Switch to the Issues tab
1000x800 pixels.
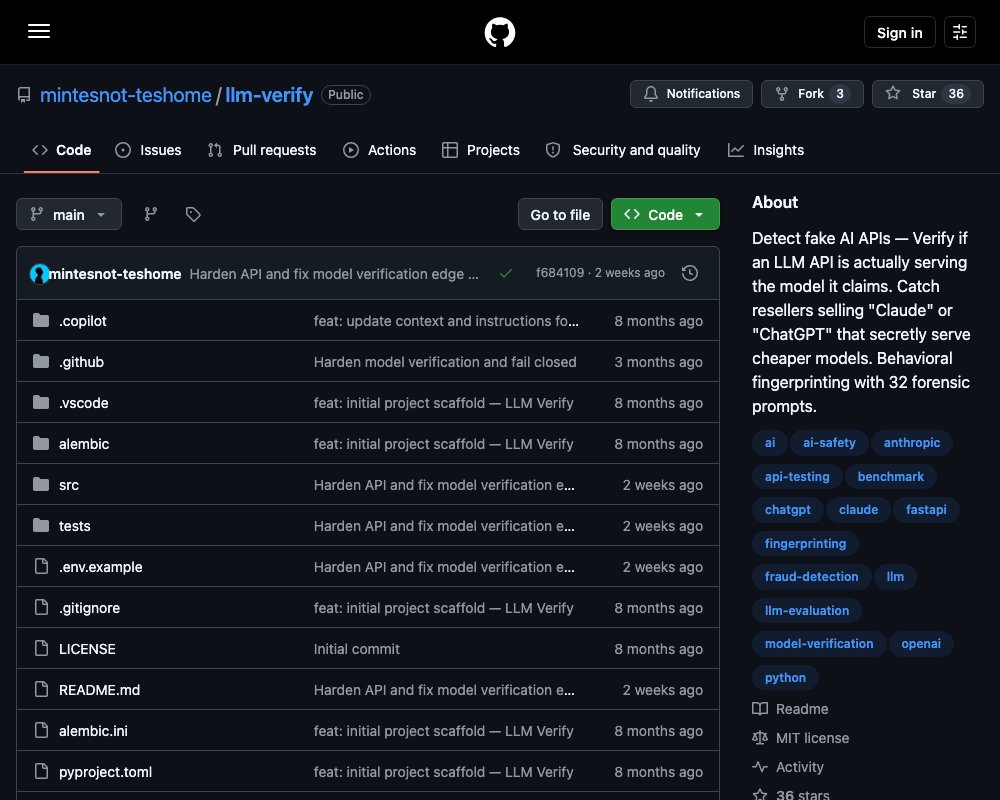click(148, 150)
